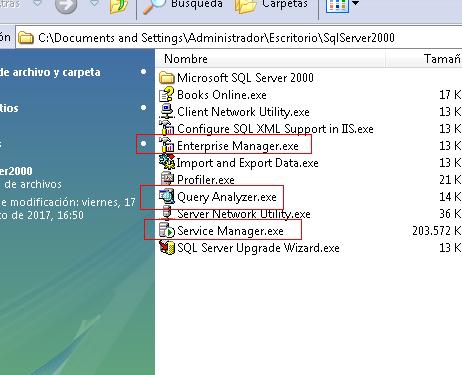The width and height of the screenshot is (462, 375).
Task: Click the Carpetas folders toolbar icon
Action: click(245, 6)
